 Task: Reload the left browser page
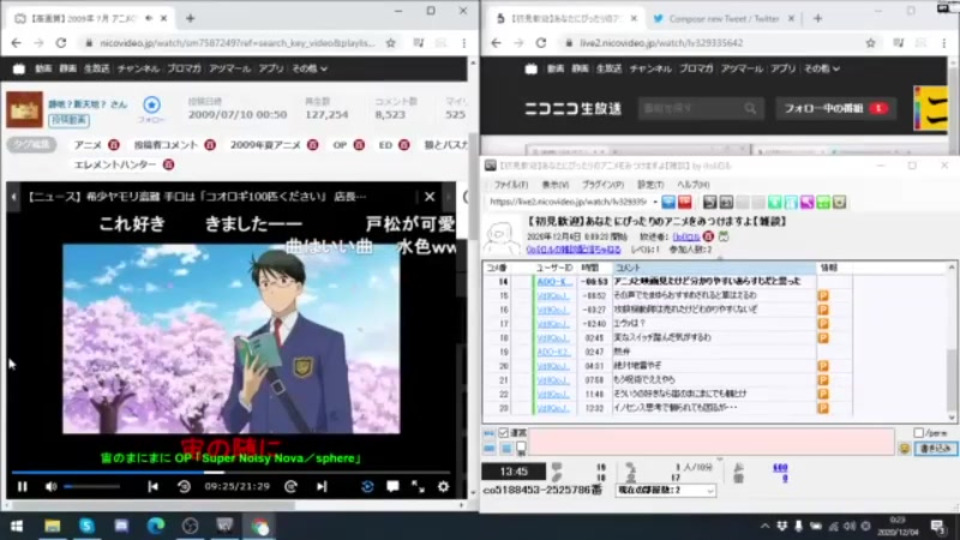(x=61, y=43)
